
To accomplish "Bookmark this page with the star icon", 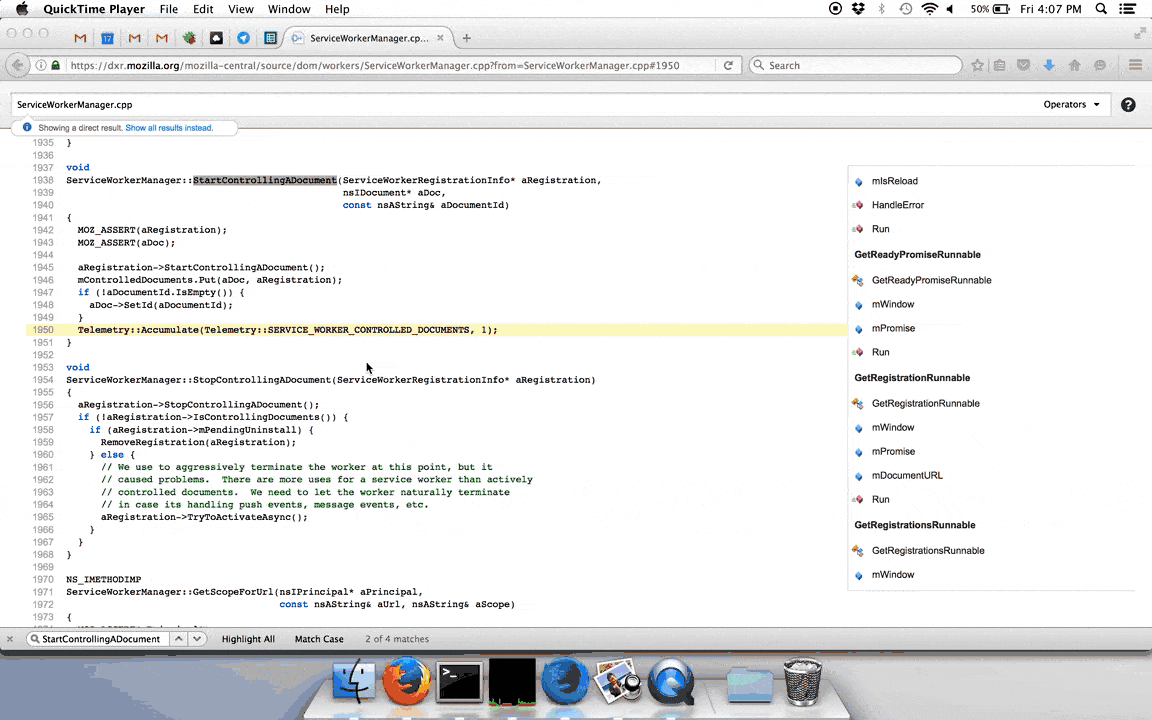I will pyautogui.click(x=977, y=65).
